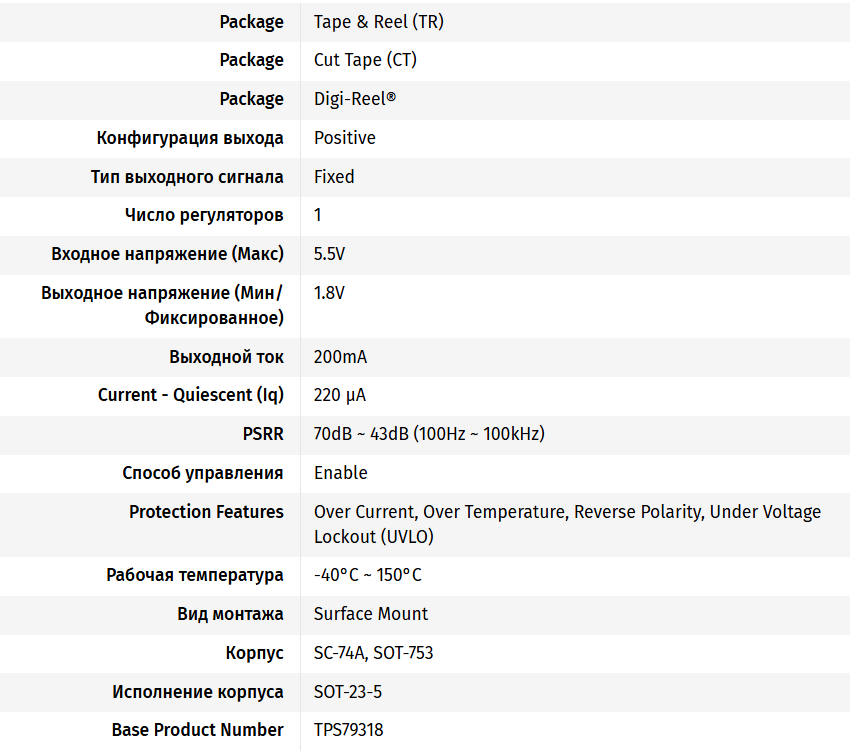Click the Конфигурация выхода label
This screenshot has height=755, width=850.
point(190,138)
